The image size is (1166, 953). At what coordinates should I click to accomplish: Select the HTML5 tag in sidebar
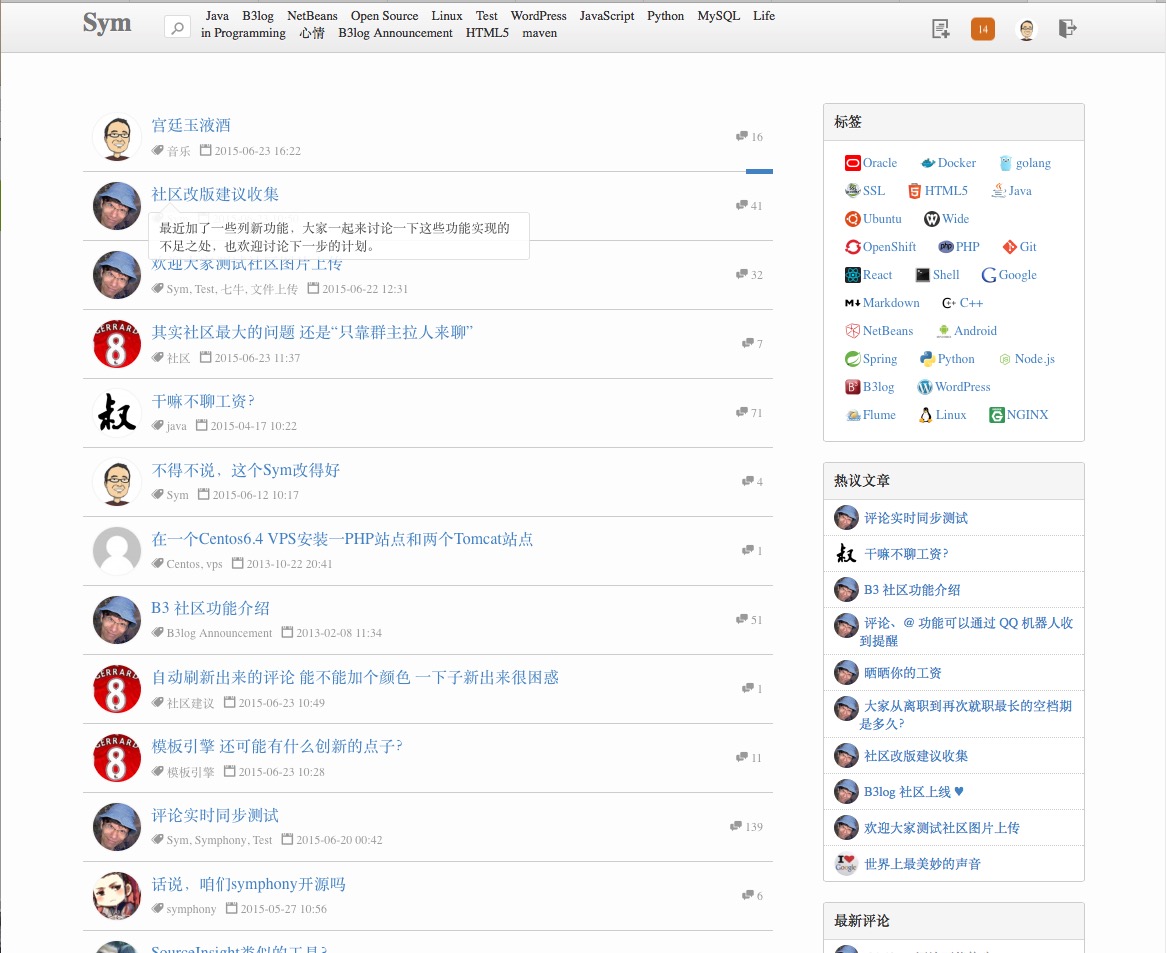(x=938, y=191)
